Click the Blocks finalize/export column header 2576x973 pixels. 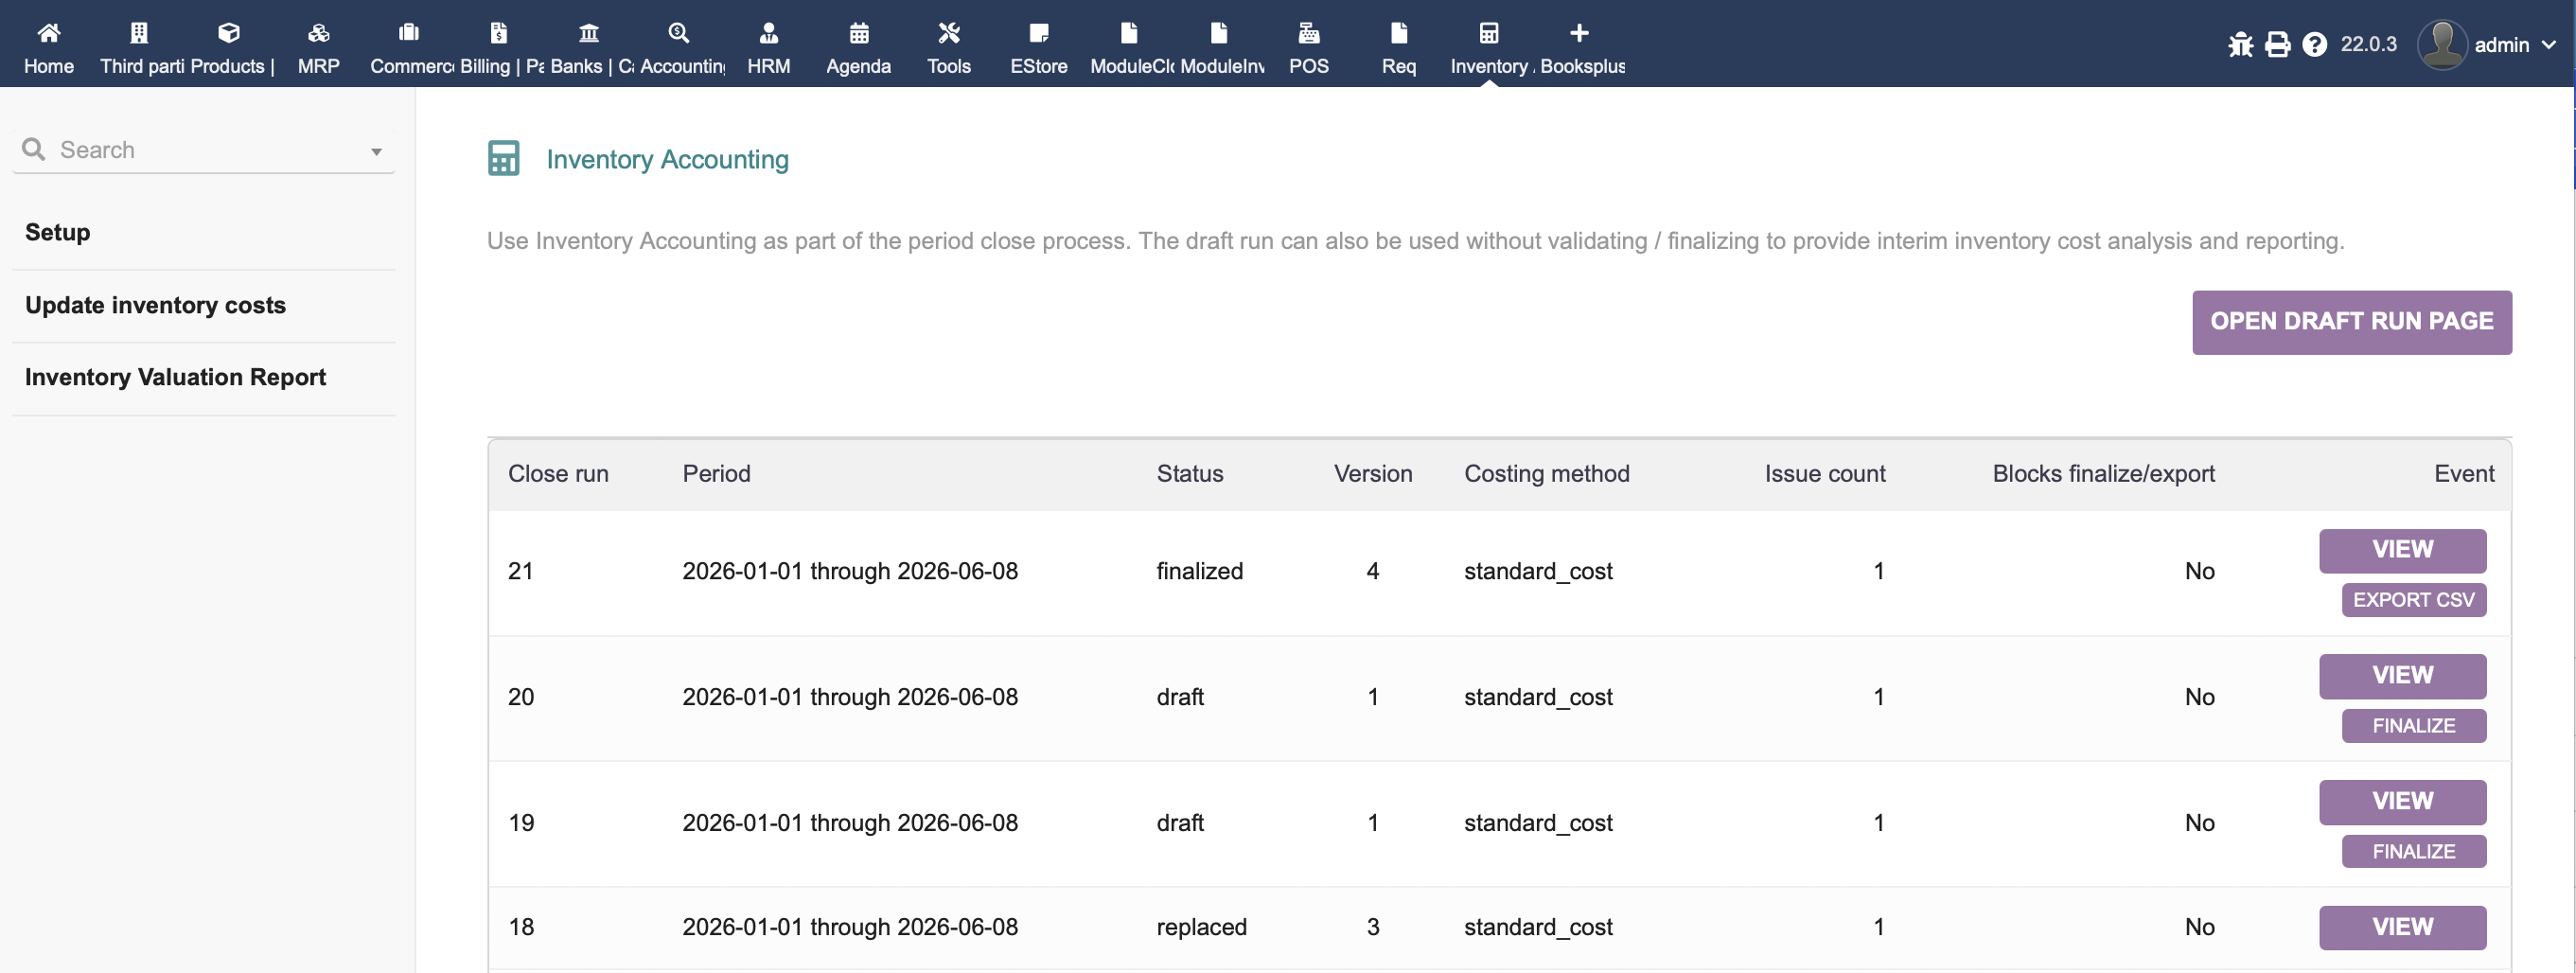[2103, 474]
